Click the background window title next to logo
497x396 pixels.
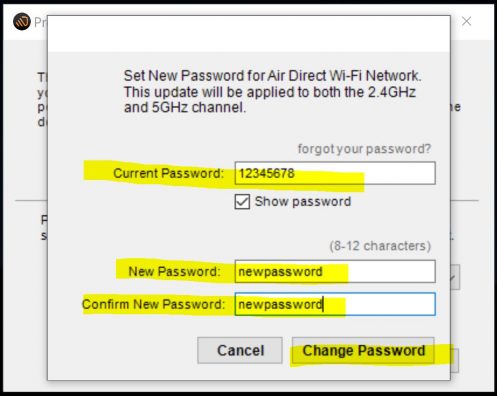tap(41, 22)
